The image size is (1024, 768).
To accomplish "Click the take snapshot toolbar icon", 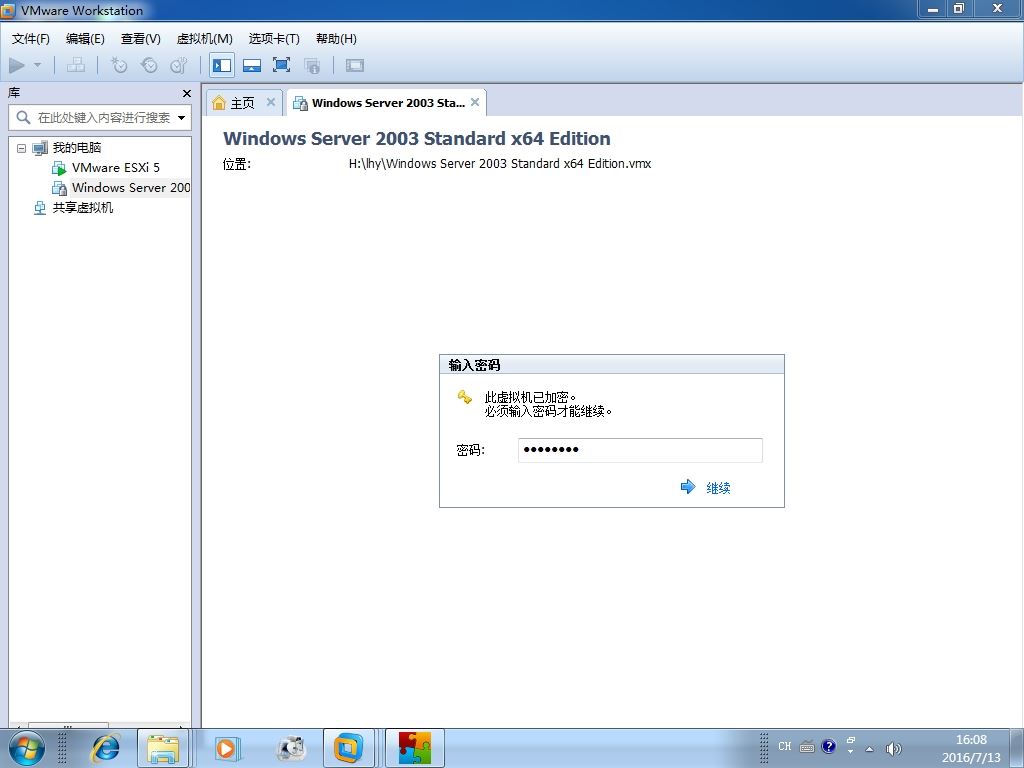I will tap(119, 65).
